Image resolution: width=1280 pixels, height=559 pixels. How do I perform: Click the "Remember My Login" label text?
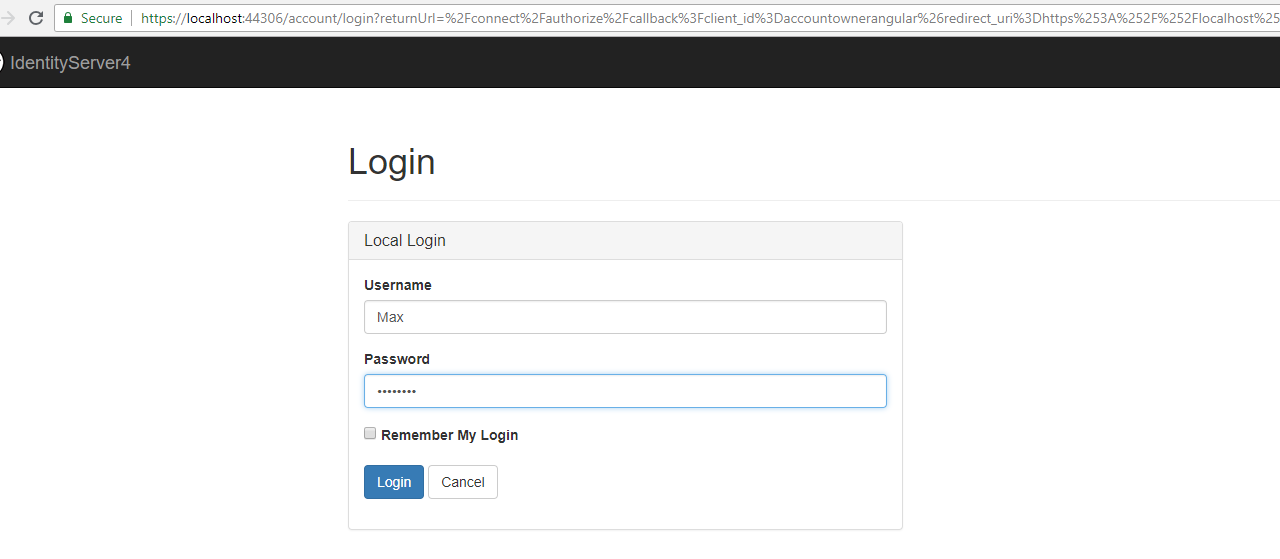click(x=449, y=435)
